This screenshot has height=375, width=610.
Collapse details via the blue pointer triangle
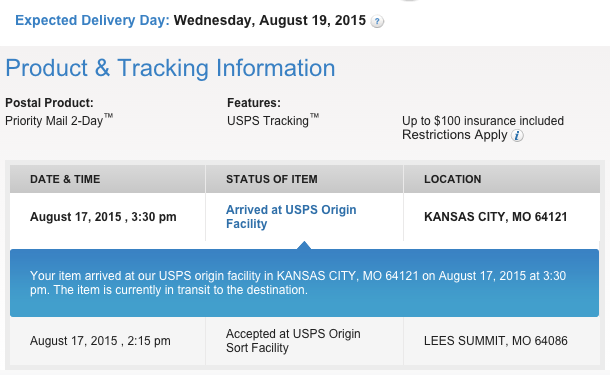[304, 245]
